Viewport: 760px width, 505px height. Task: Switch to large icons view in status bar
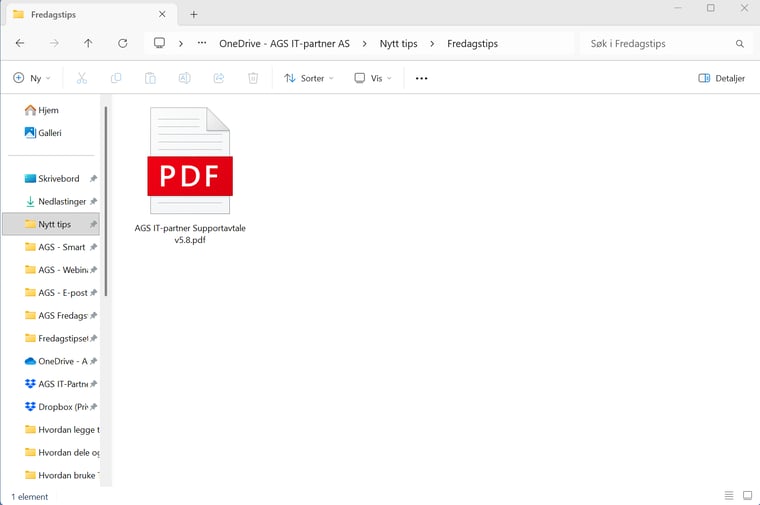click(746, 496)
